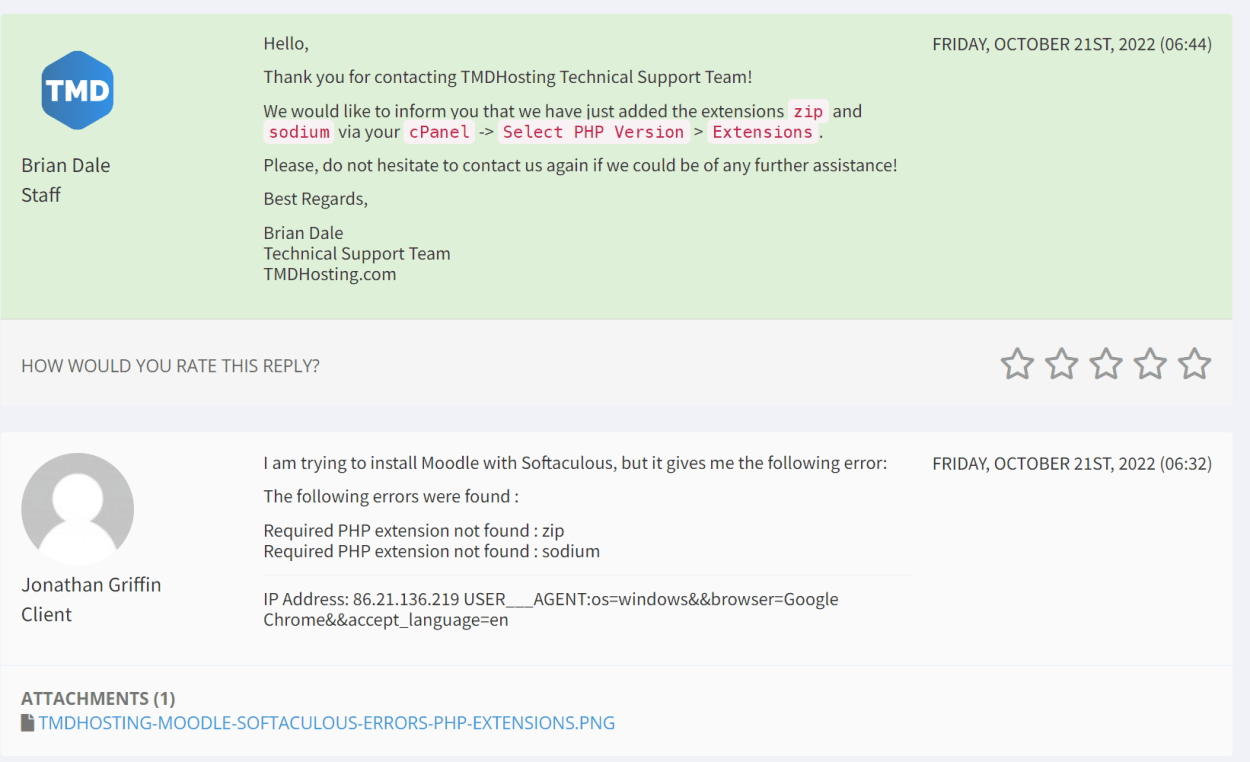Click the attachment file icon
Viewport: 1250px width, 762px height.
(28, 722)
